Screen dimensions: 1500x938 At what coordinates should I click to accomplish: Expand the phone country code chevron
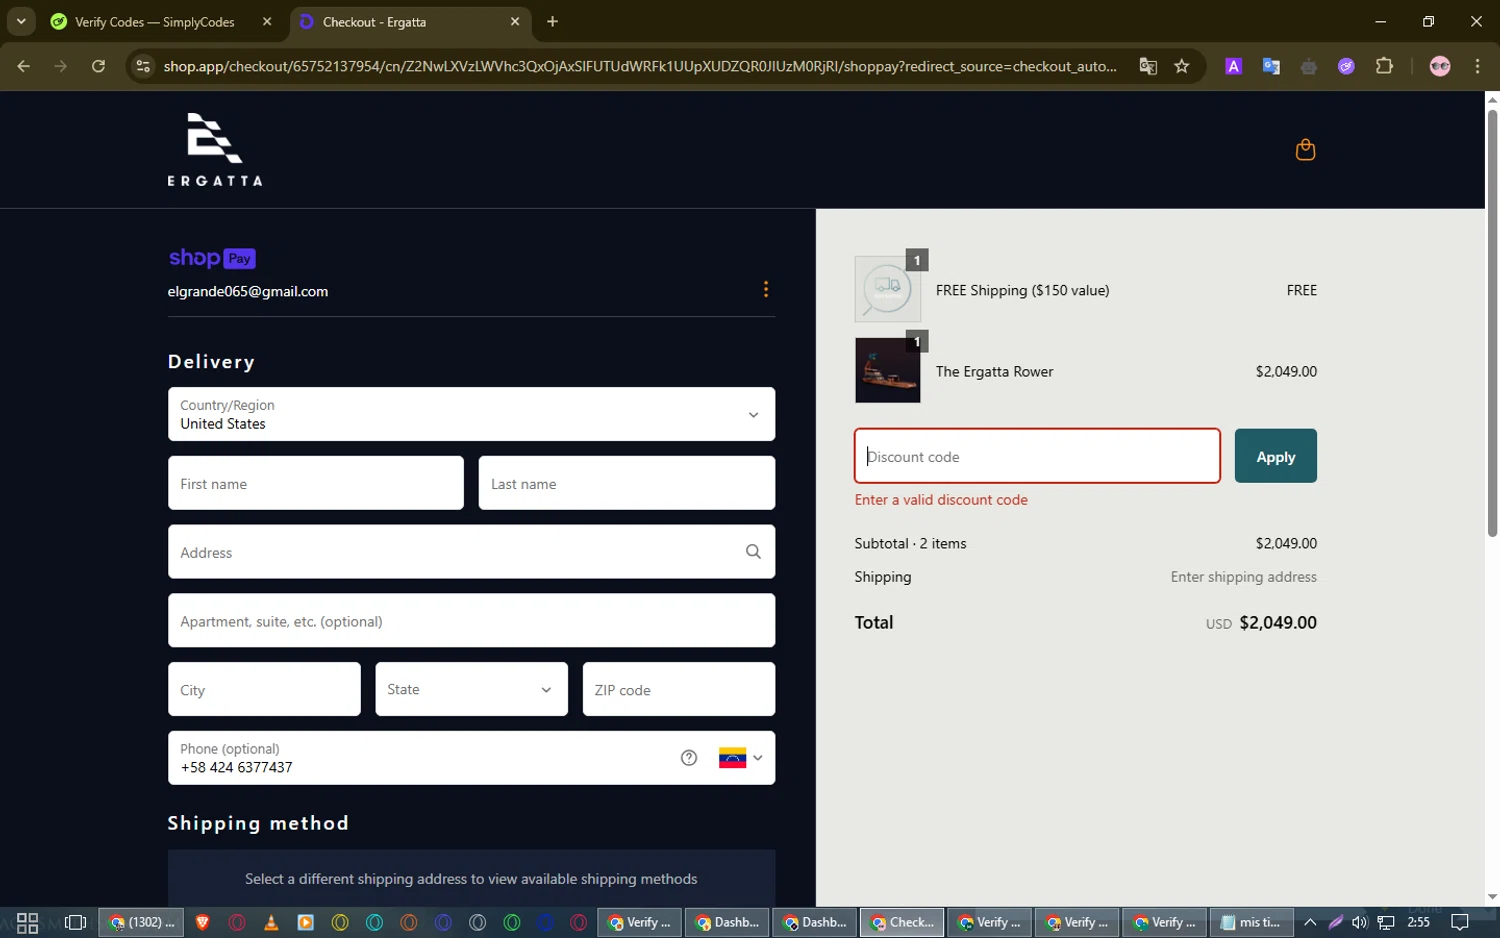(758, 758)
